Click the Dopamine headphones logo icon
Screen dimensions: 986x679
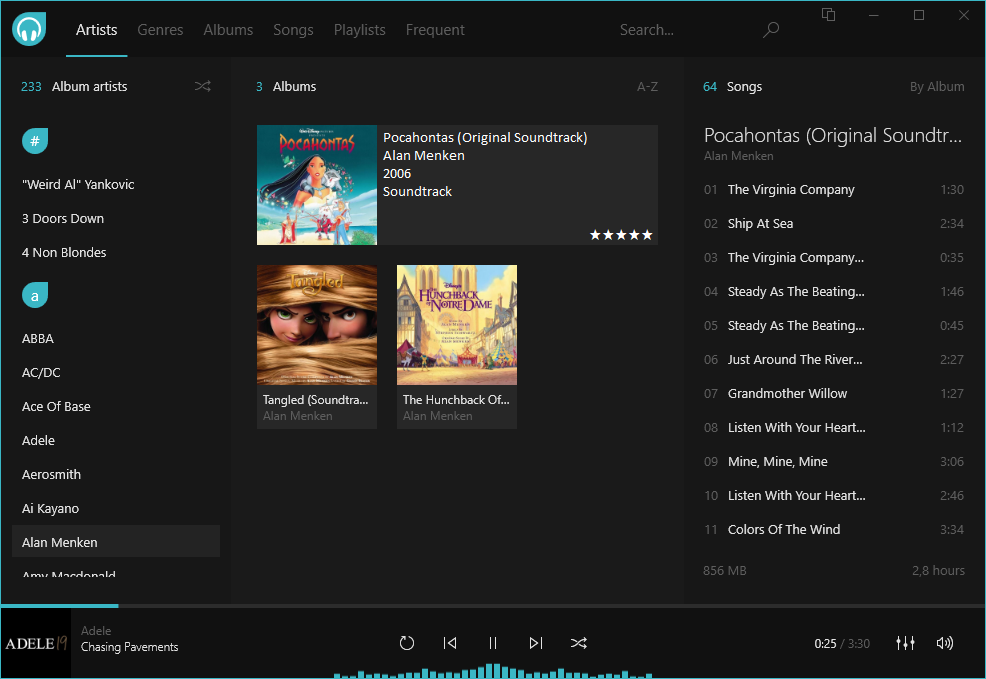point(29,29)
